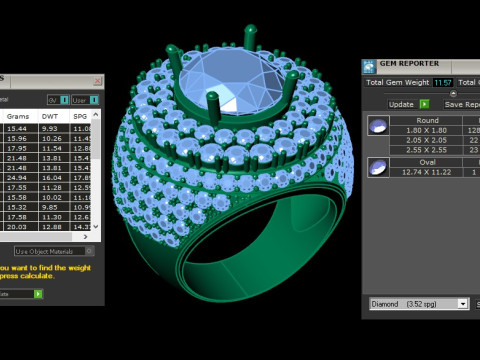Click the Total Gem Weight value 11.57
480x360 pixels.
(x=443, y=82)
